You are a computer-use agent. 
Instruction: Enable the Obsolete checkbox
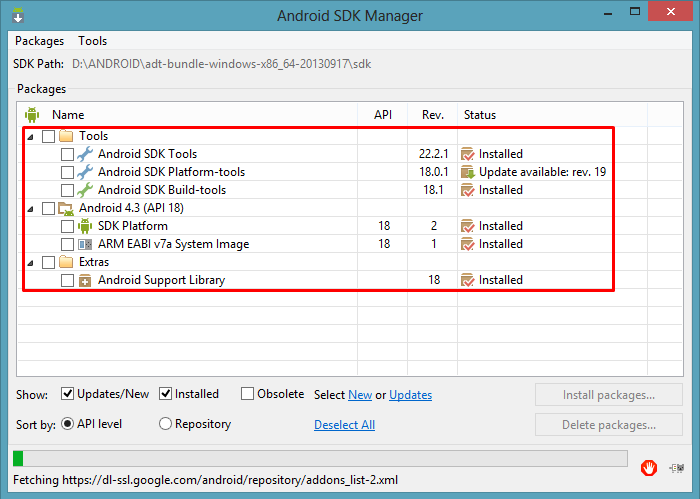(x=247, y=394)
